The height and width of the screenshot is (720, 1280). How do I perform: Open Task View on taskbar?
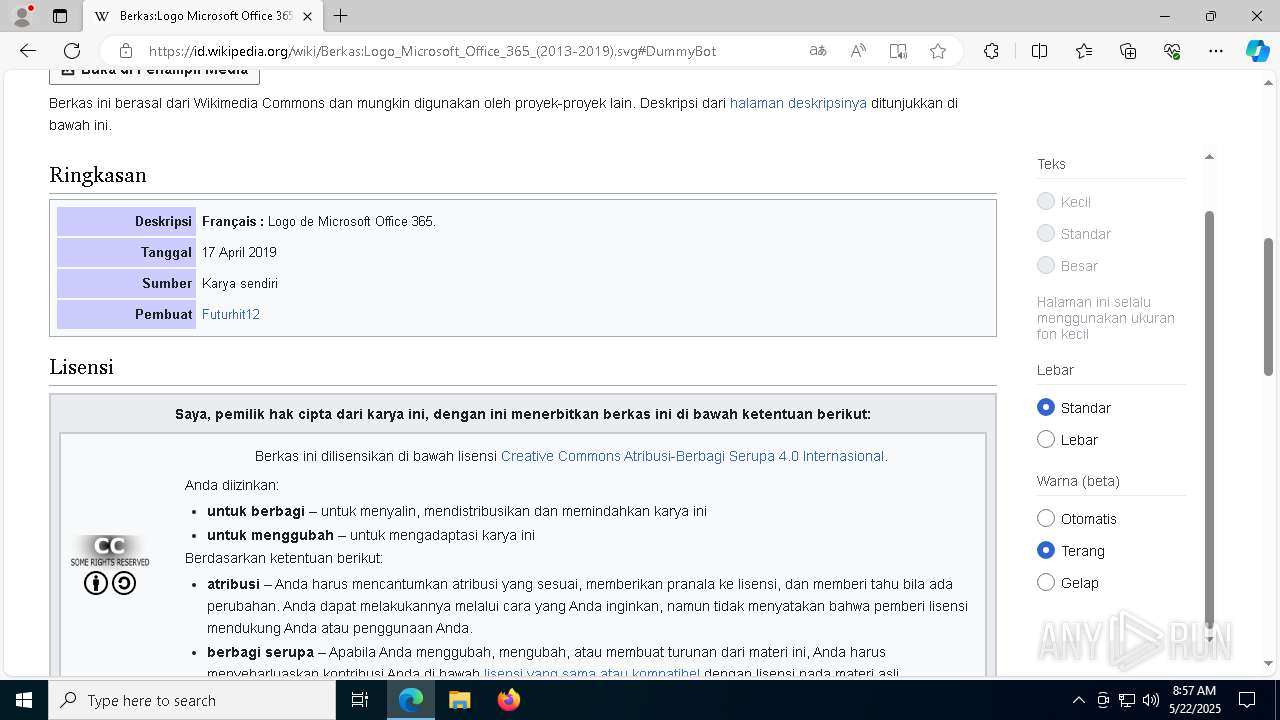tap(360, 700)
